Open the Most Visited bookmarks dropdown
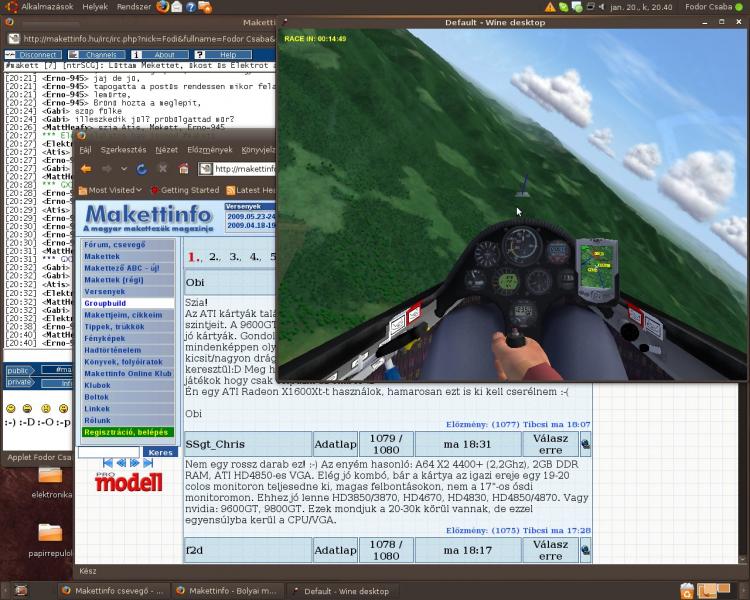This screenshot has height=600, width=750. [110, 190]
